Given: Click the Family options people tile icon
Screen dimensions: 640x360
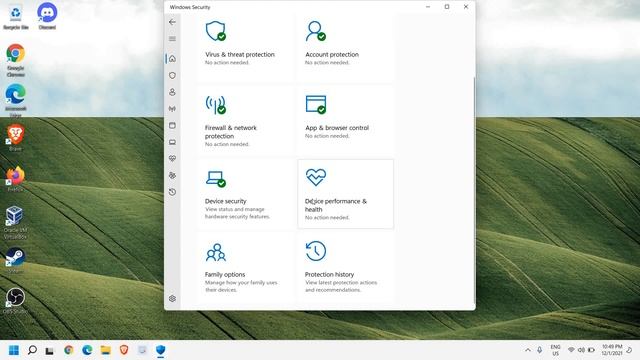Looking at the screenshot, I should [x=216, y=252].
